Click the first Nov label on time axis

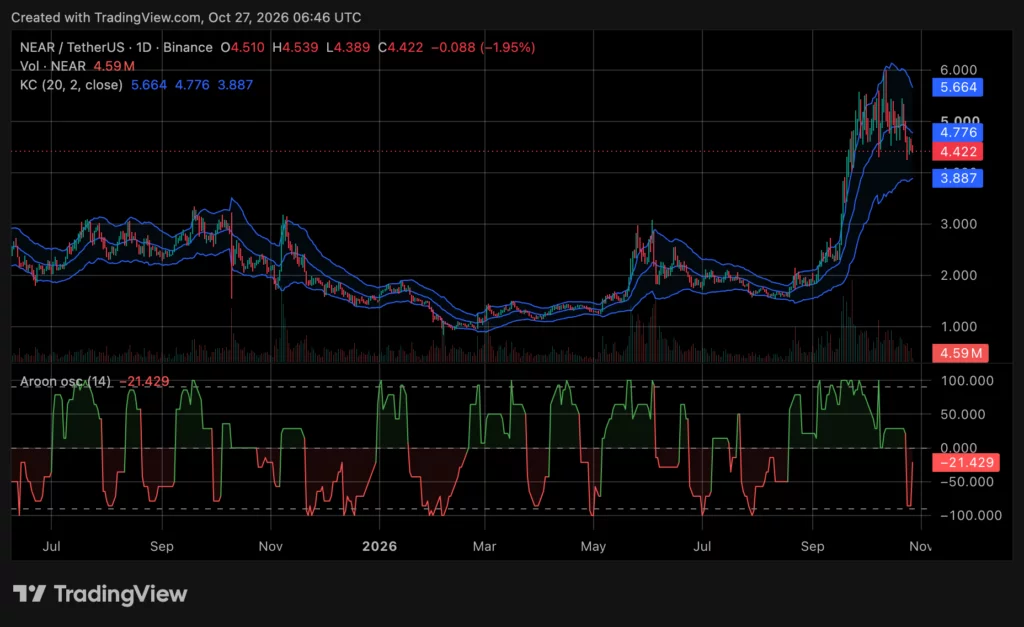click(x=270, y=546)
